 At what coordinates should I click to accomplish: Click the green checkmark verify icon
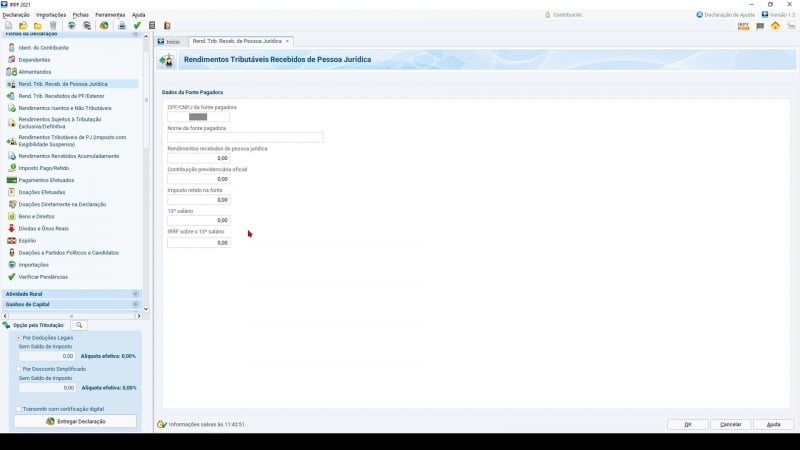click(137, 26)
